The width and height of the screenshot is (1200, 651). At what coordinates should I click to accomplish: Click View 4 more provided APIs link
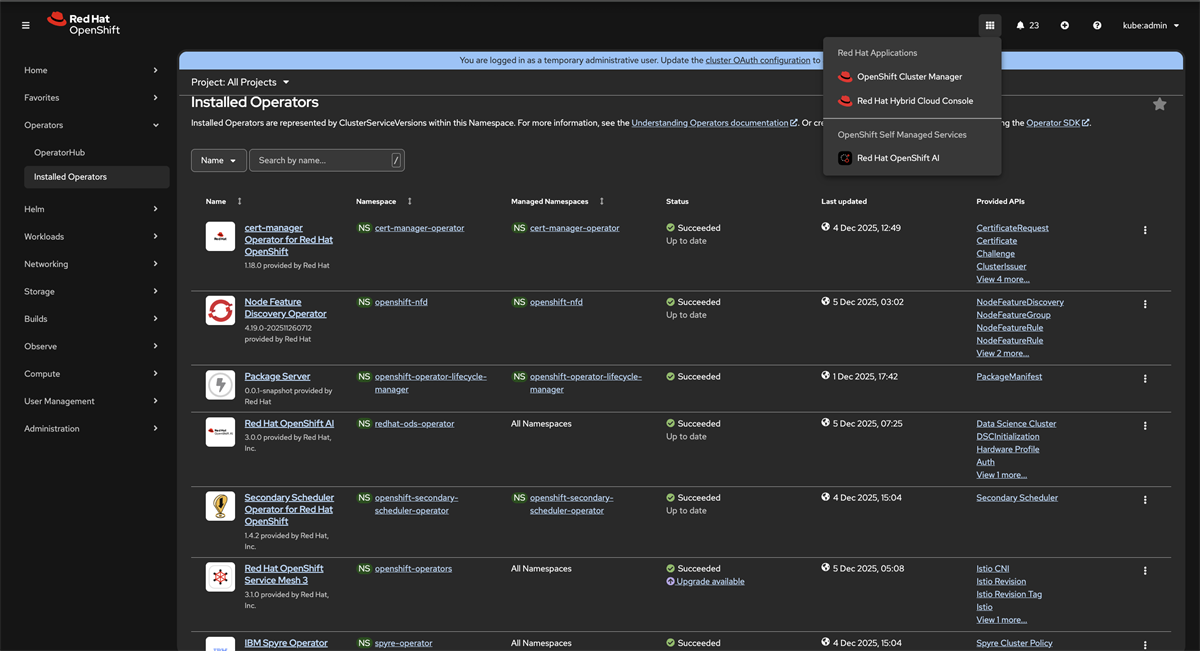[x=1002, y=279]
